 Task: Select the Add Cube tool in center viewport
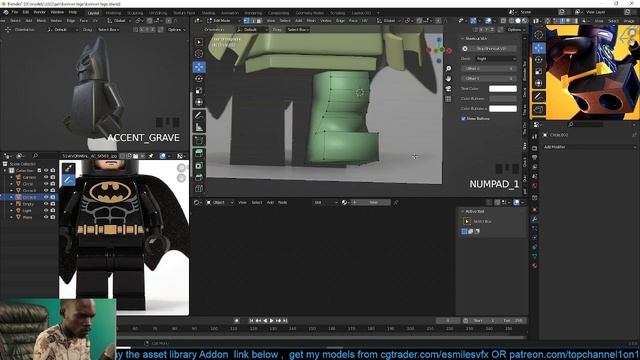click(x=199, y=141)
